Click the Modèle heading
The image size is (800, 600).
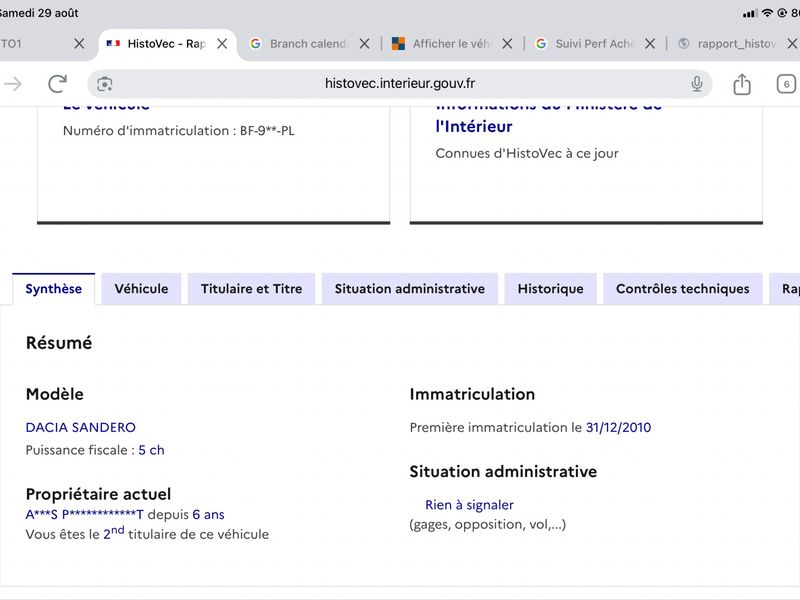tap(55, 394)
